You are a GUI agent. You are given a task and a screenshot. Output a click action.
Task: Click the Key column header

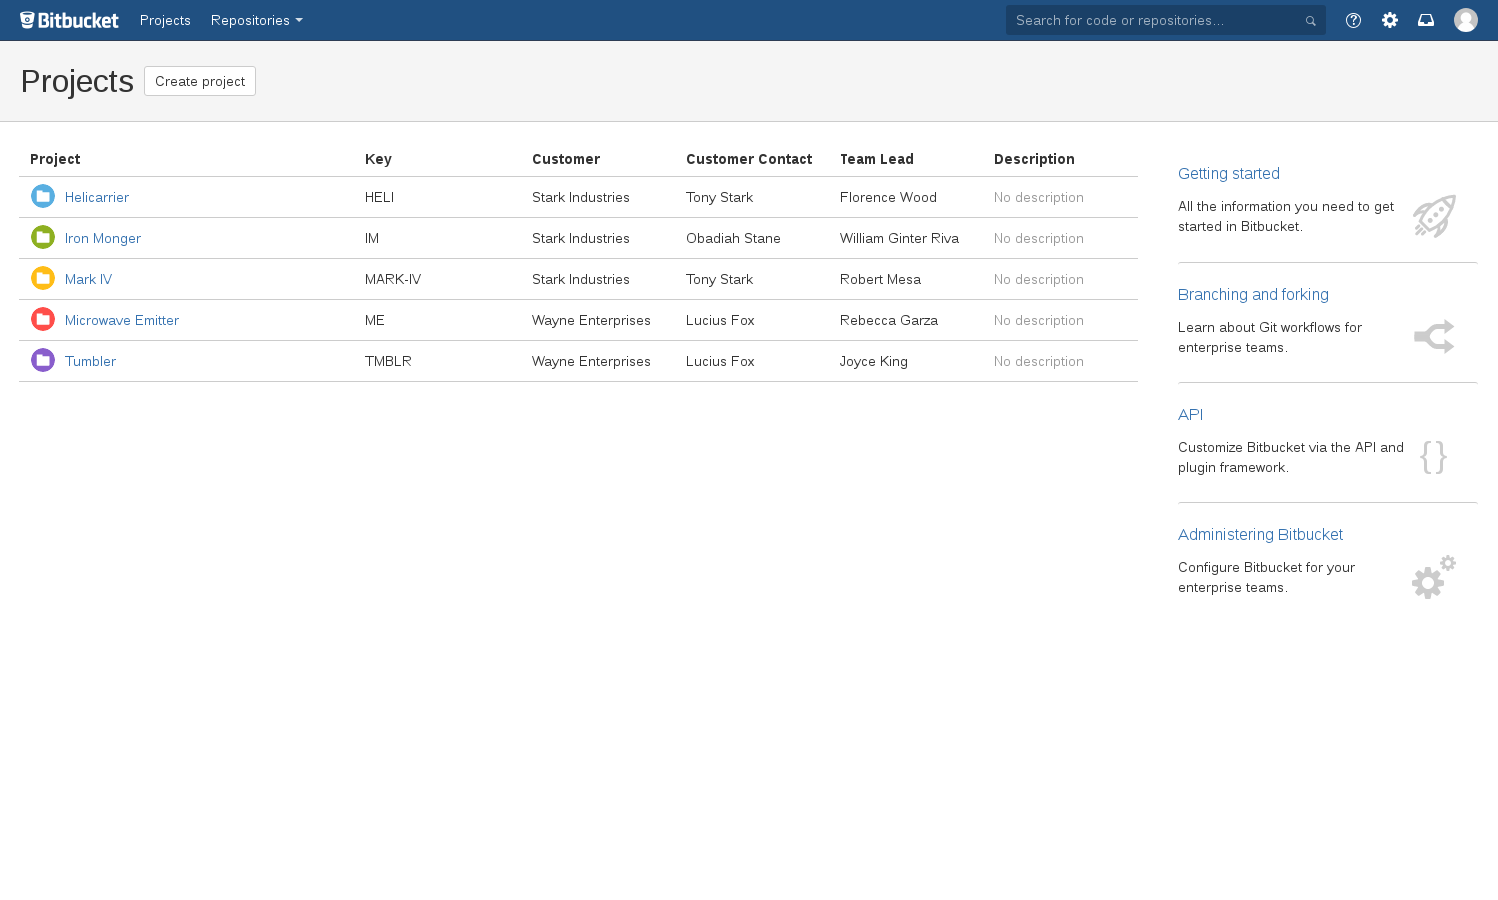(x=378, y=159)
